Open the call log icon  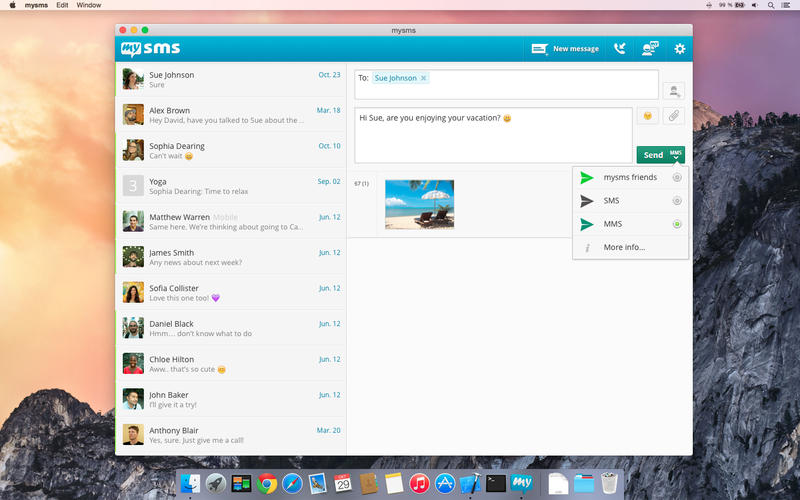620,48
